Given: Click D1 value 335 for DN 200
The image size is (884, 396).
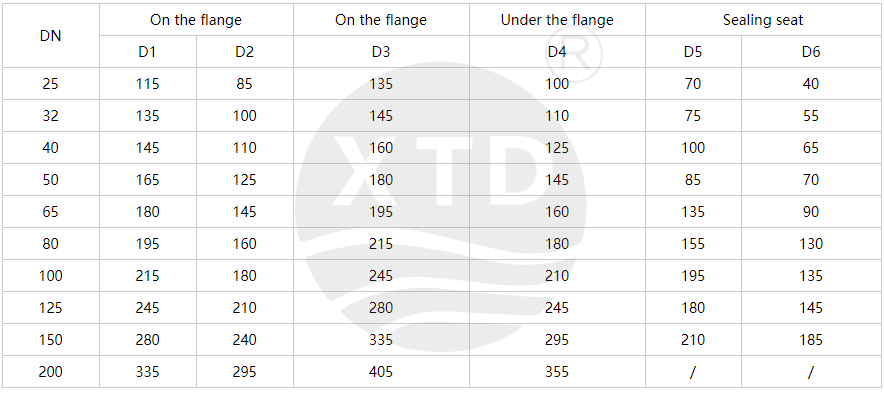Looking at the screenshot, I should 147,372.
